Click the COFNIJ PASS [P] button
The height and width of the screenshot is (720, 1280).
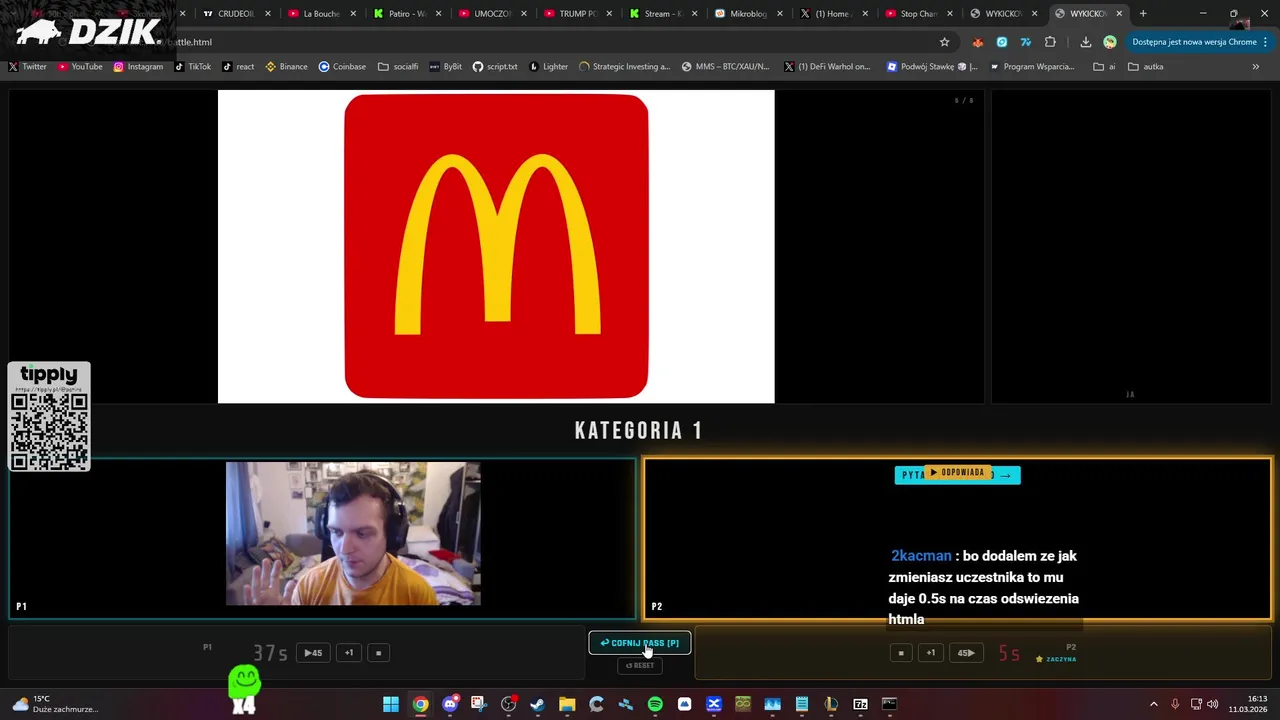coord(639,643)
